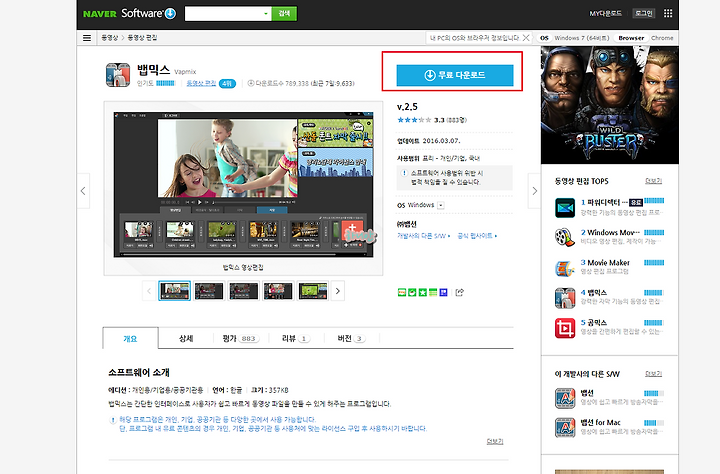Viewport: 720px width, 474px height.
Task: Go to the 동영상 breadcrumb category
Action: 109,38
